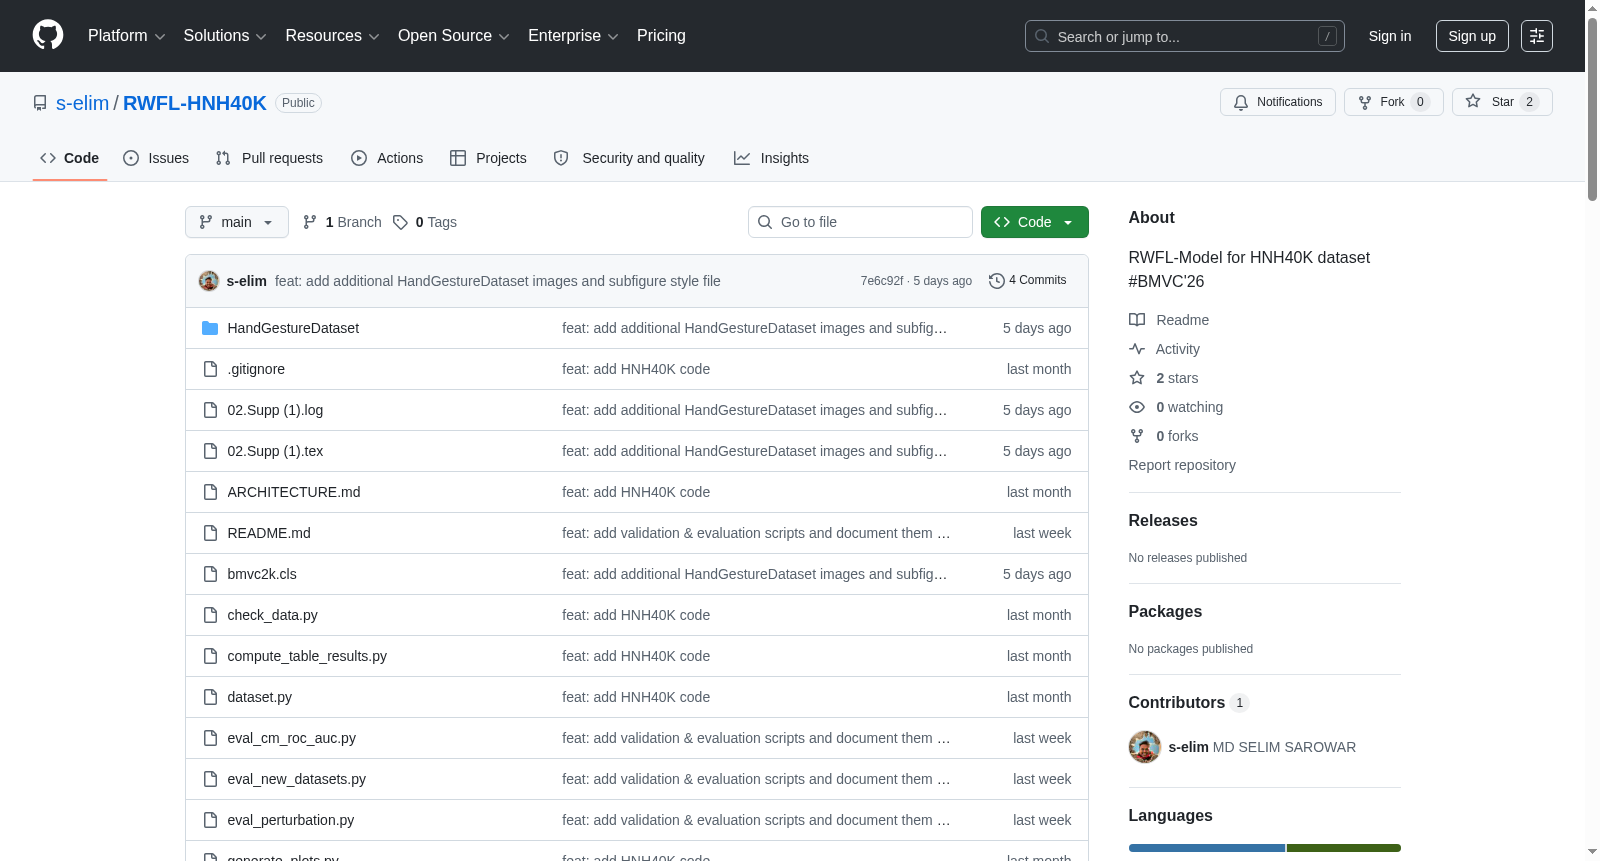Open the Insights tab
Screen dimensions: 1600x861
[x=771, y=158]
